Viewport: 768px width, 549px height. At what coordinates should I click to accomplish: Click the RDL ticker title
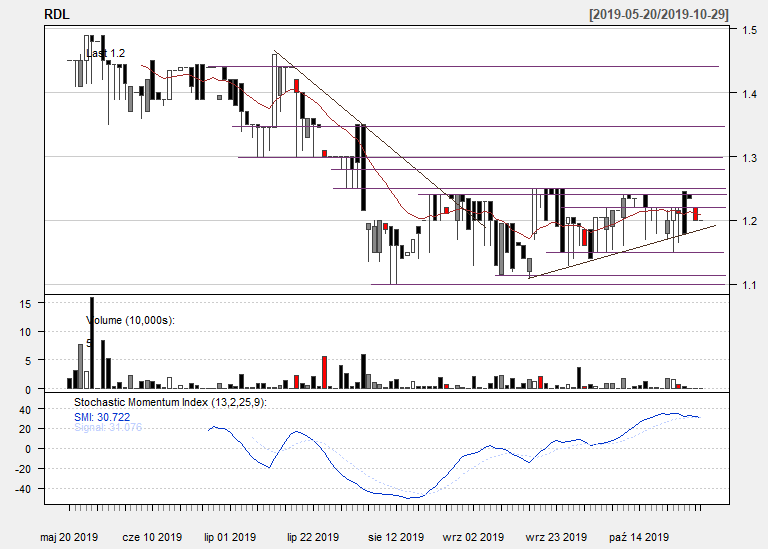[x=57, y=14]
